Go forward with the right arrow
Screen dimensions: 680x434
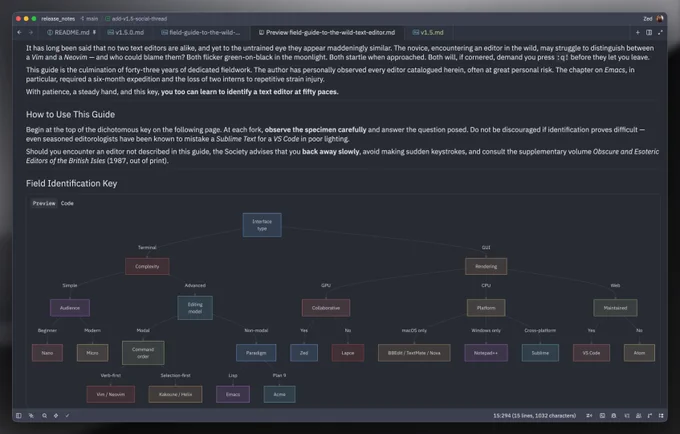[31, 33]
